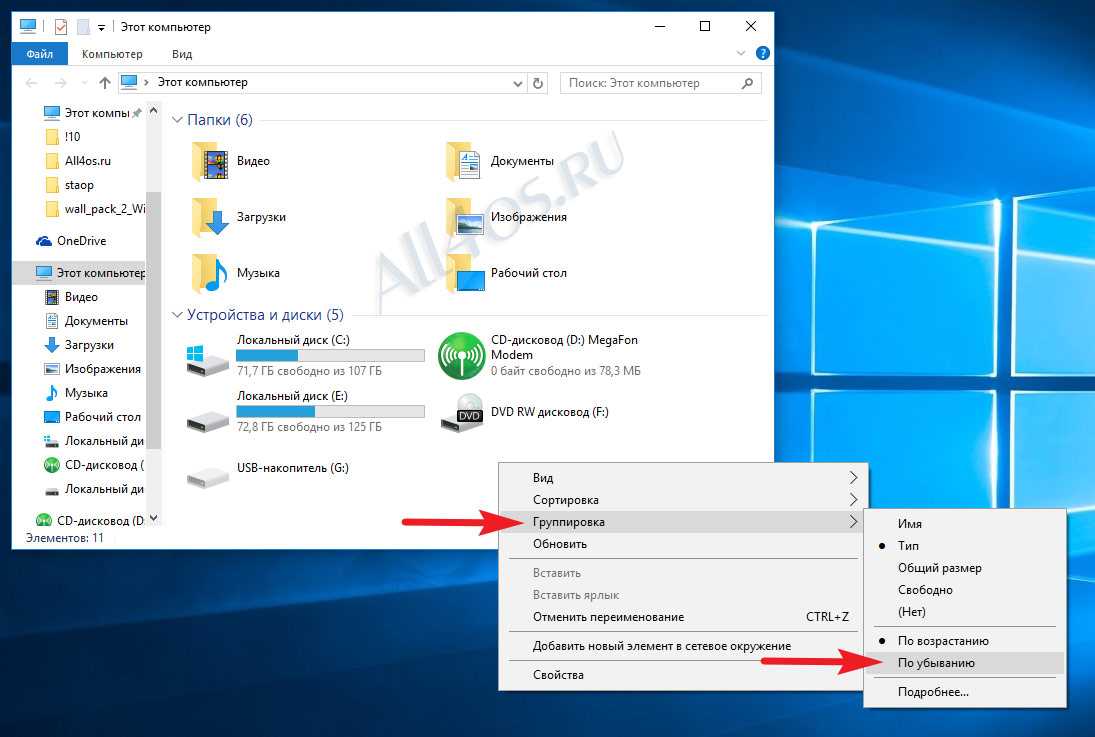The height and width of the screenshot is (737, 1095).
Task: Collapse the Папки (6) group
Action: [x=177, y=120]
